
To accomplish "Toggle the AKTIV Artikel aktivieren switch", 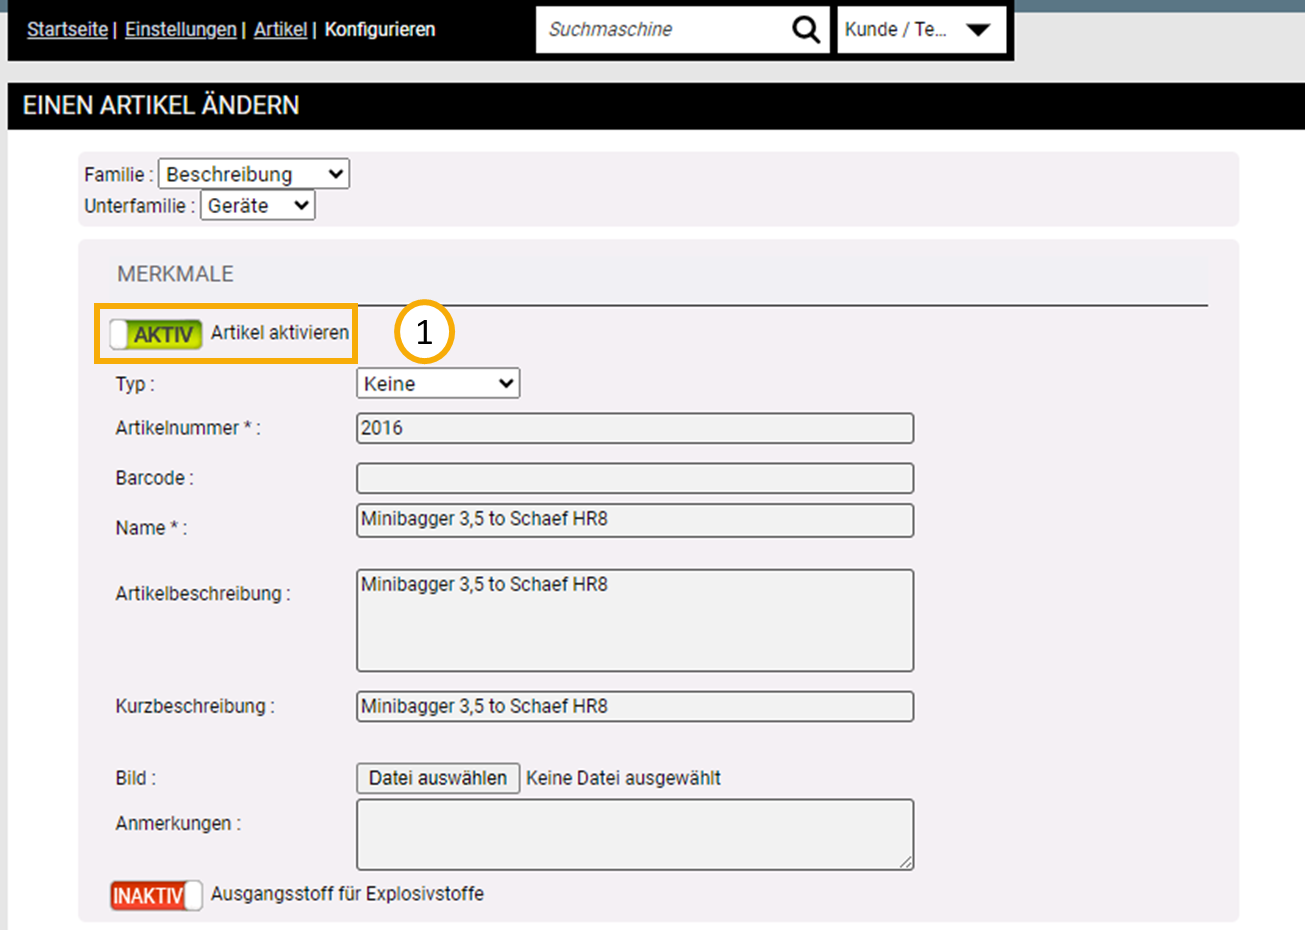I will (156, 334).
